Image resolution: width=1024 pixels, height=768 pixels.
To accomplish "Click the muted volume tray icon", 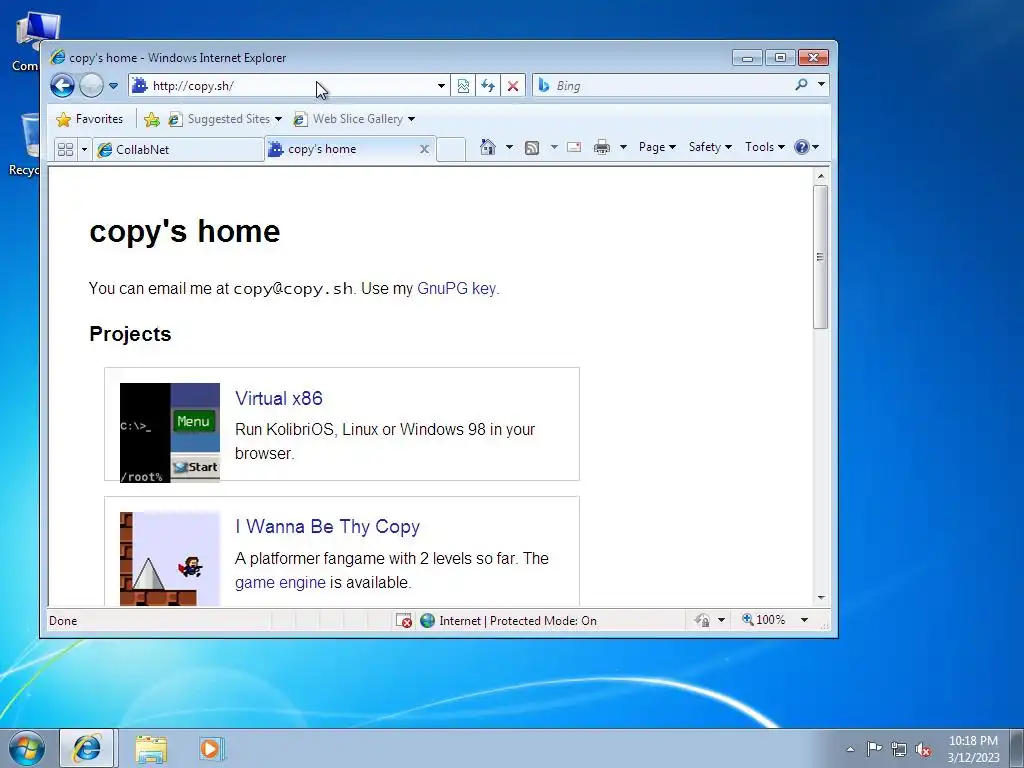I will tap(923, 749).
